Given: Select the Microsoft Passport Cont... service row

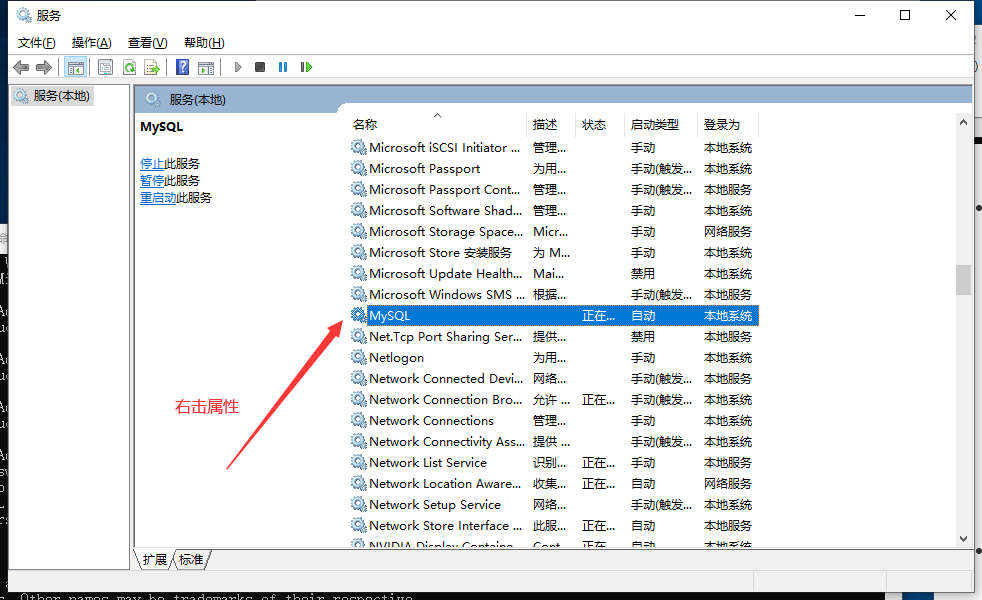Looking at the screenshot, I should coord(554,189).
